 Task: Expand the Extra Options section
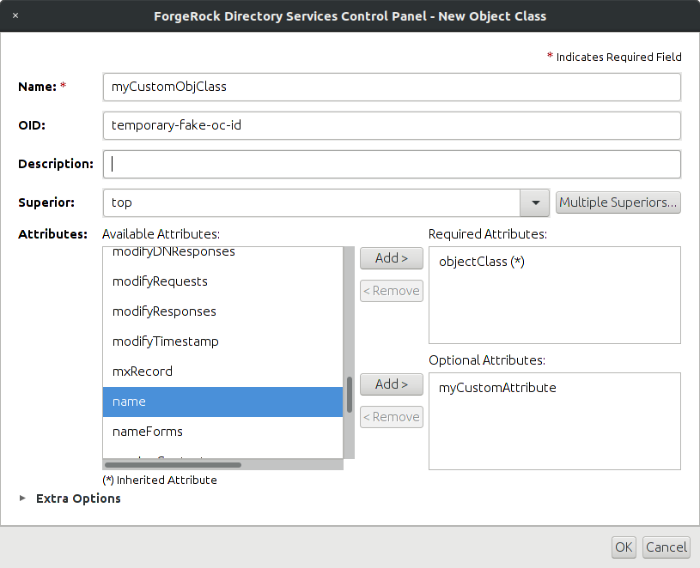coord(22,498)
